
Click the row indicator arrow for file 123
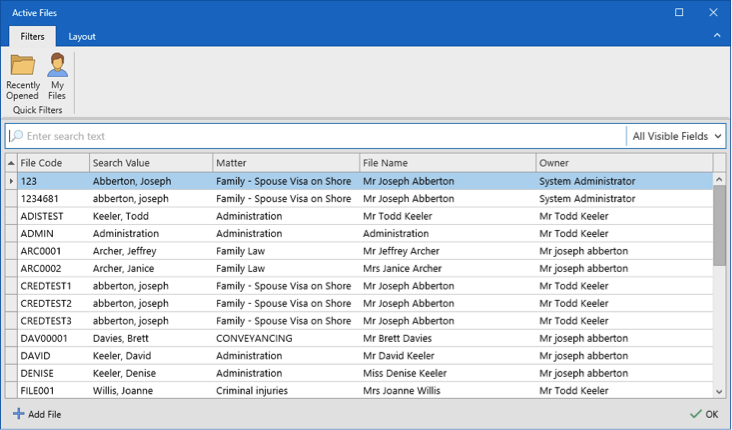click(x=11, y=182)
